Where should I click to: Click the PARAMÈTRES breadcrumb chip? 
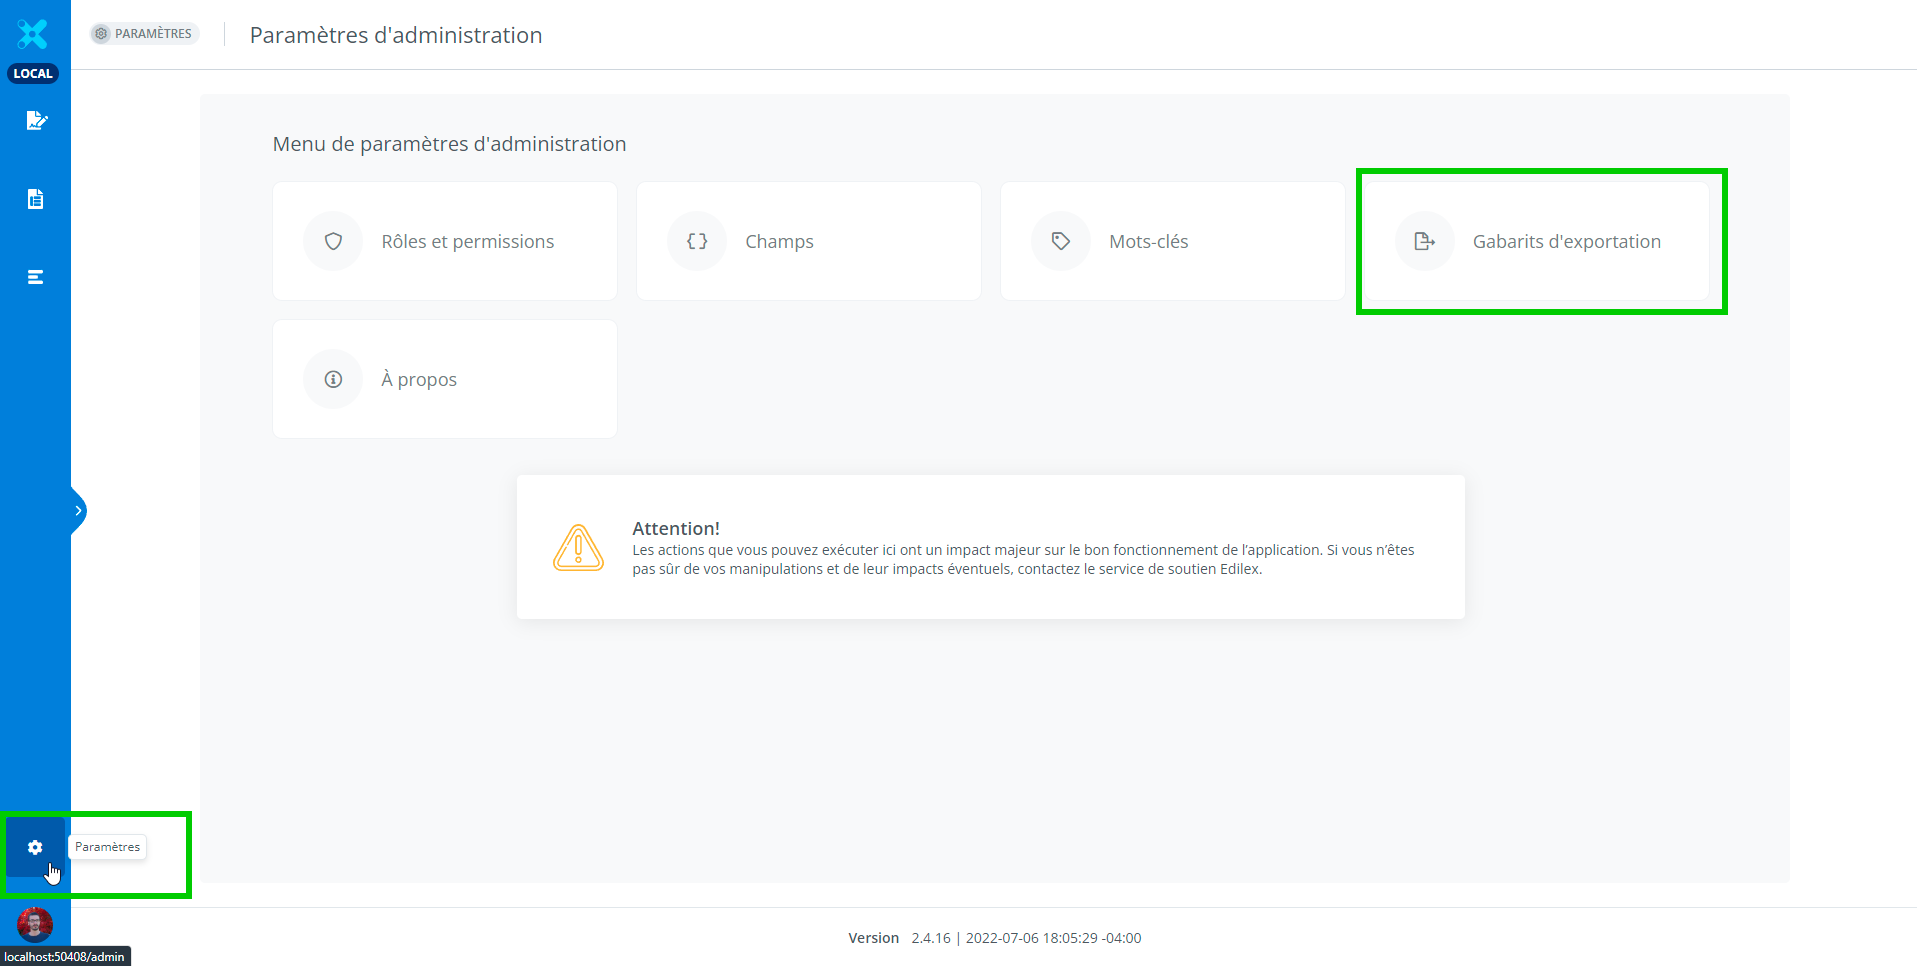[x=145, y=34]
